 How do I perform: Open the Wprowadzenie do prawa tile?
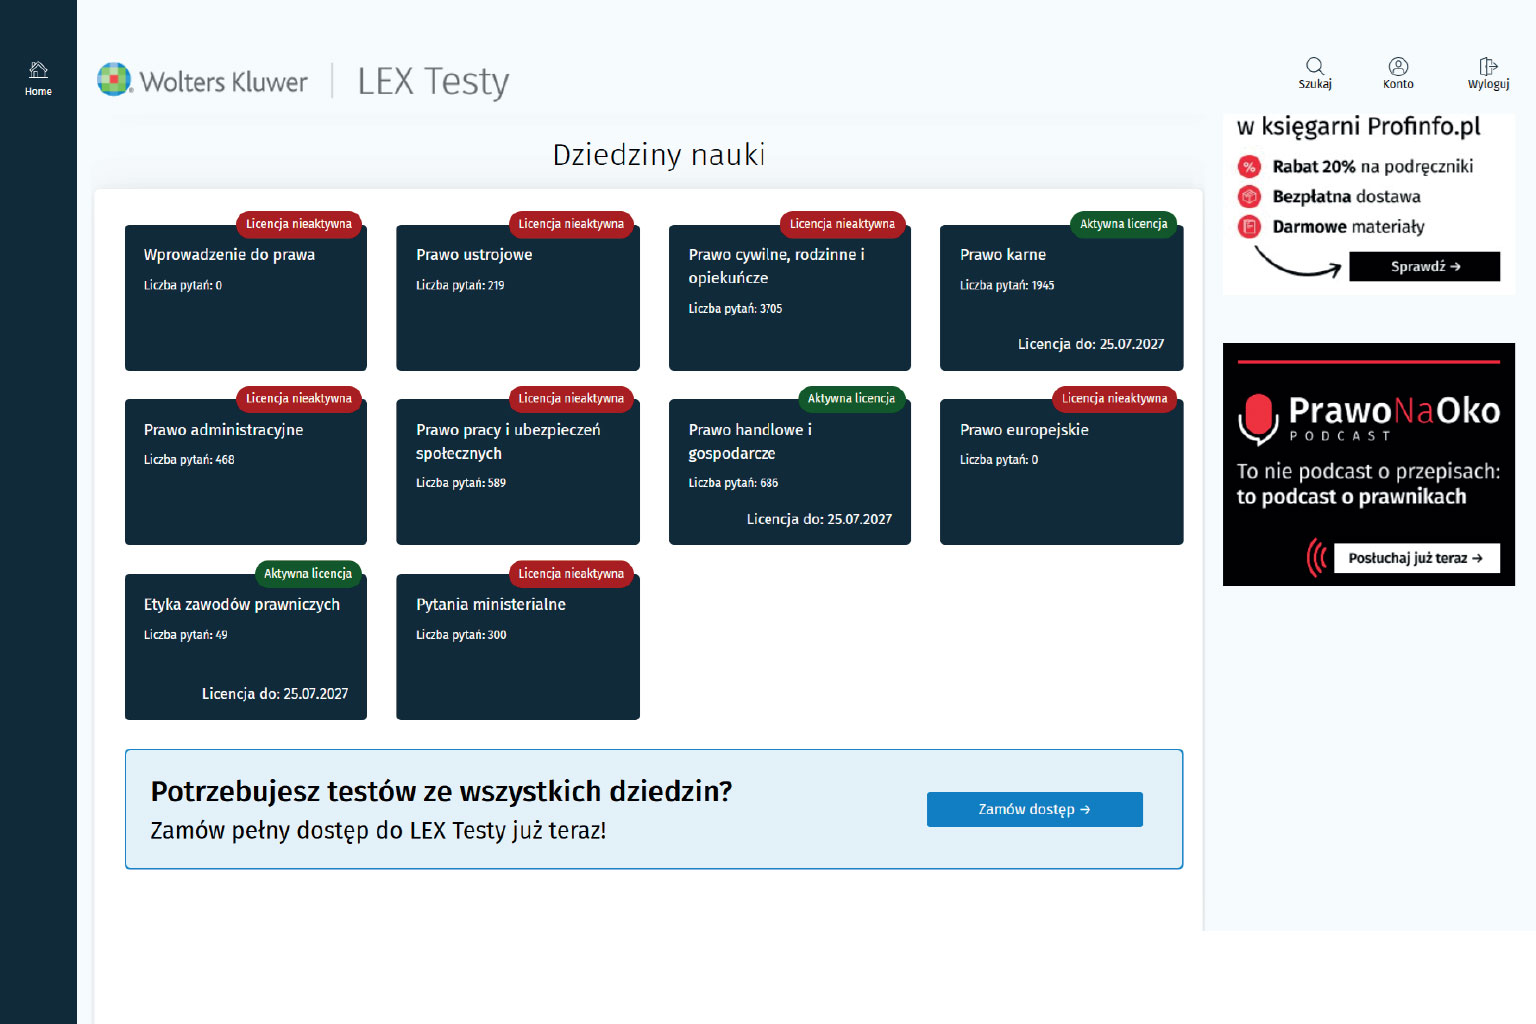[245, 299]
